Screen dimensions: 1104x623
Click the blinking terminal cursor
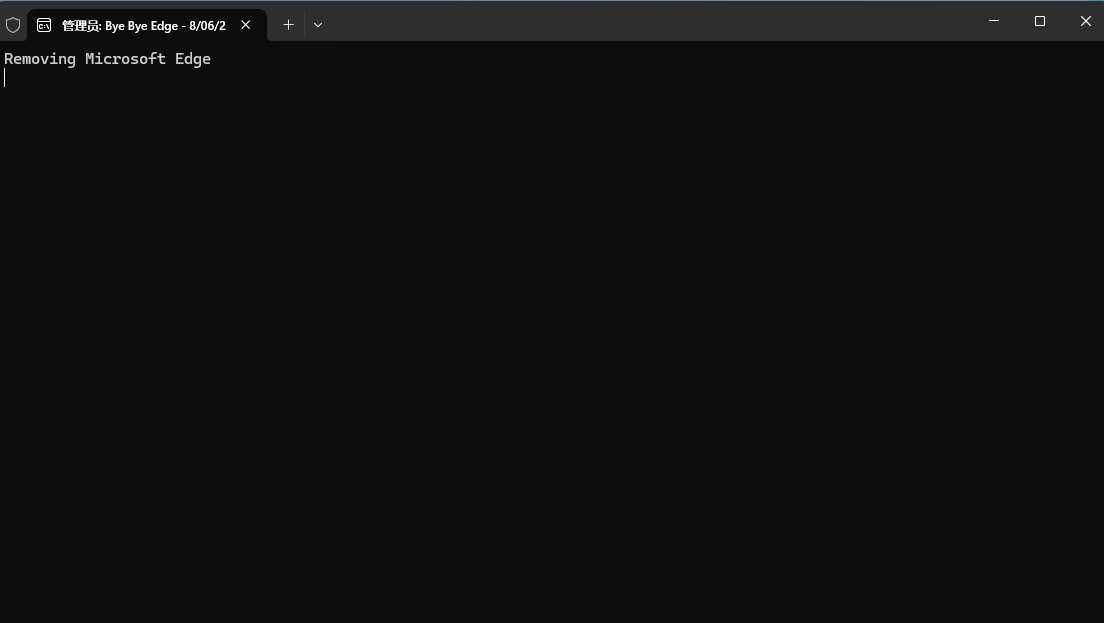4,77
